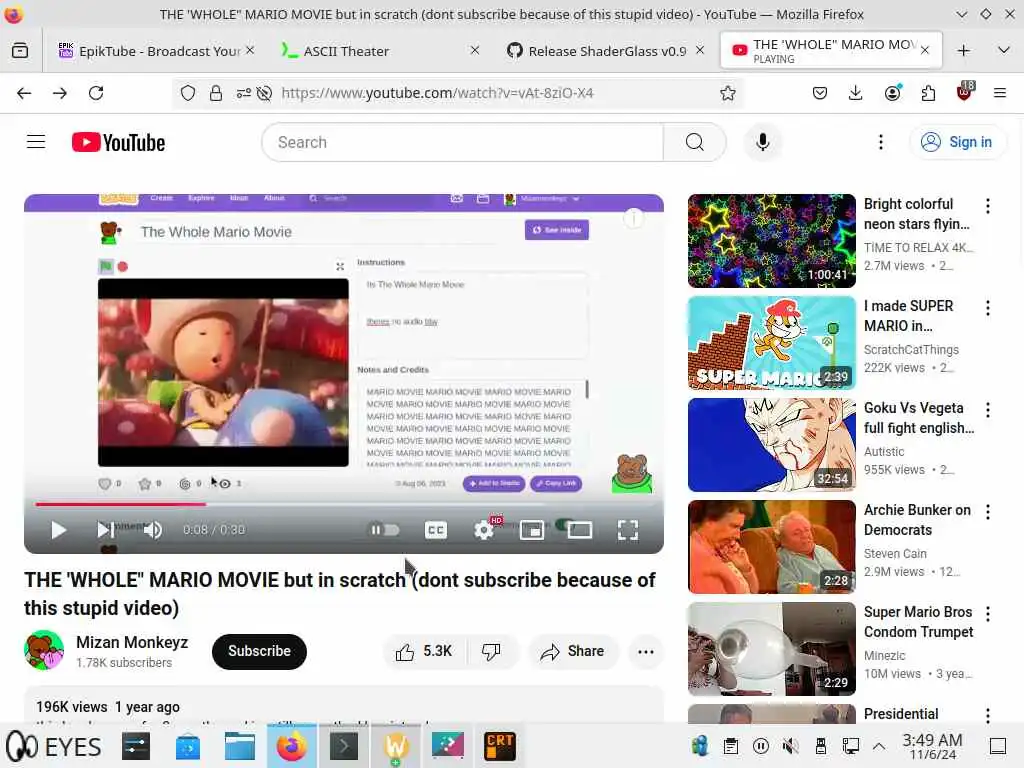Toggle theater mode view
1024x768 pixels.
click(x=579, y=530)
